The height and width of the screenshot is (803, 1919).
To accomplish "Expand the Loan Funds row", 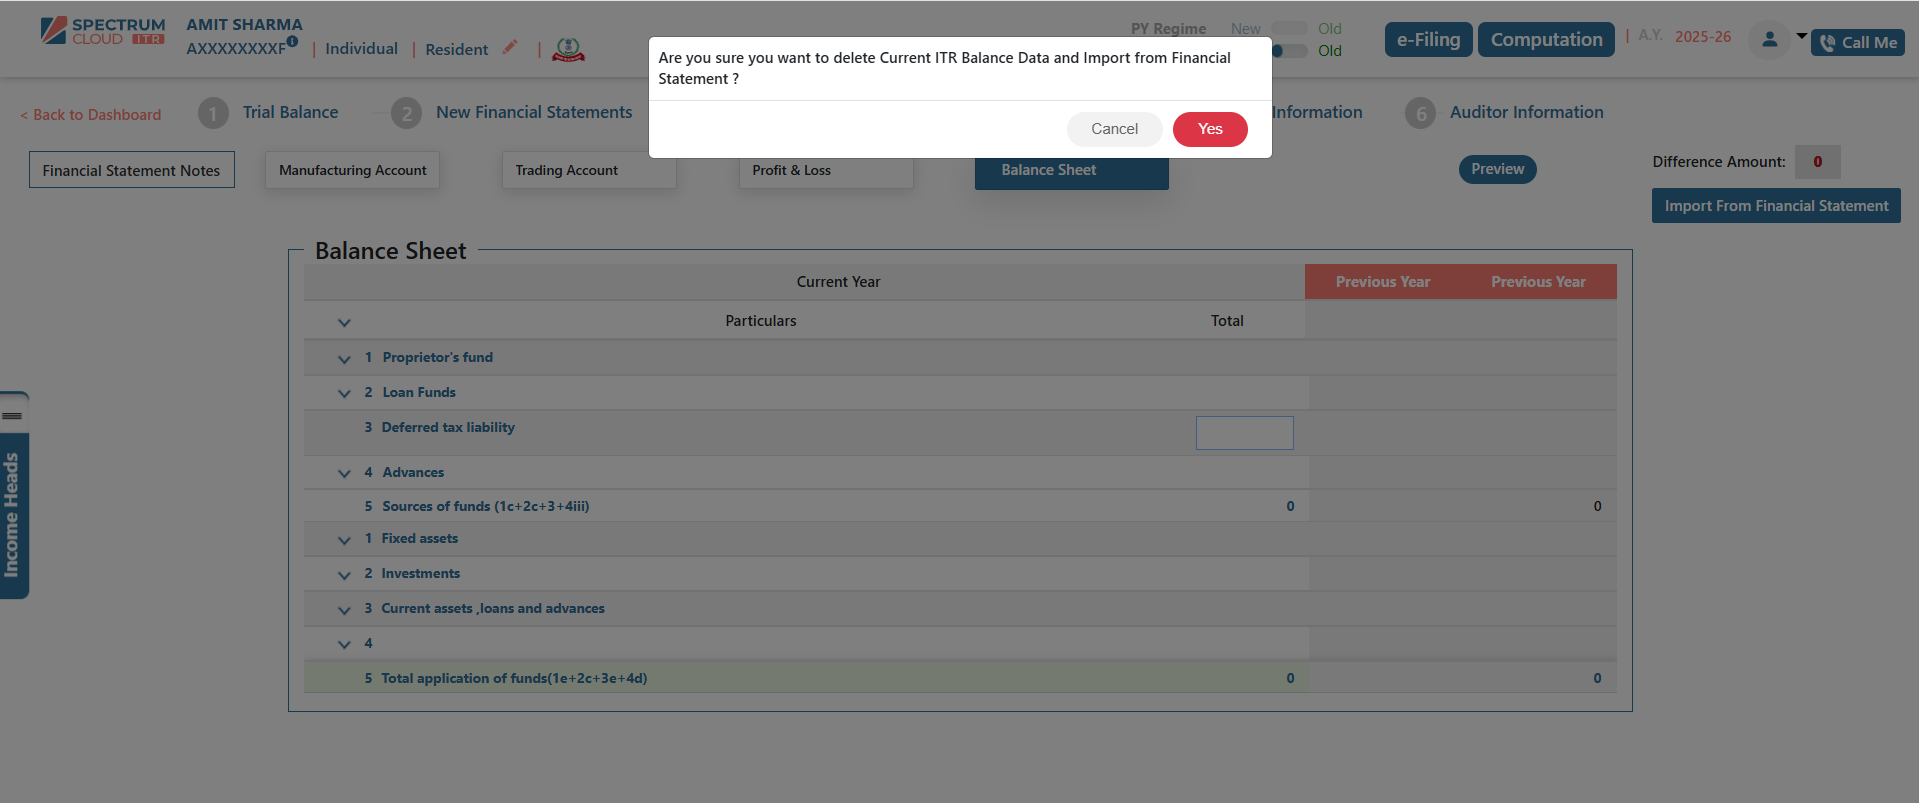I will pos(344,393).
